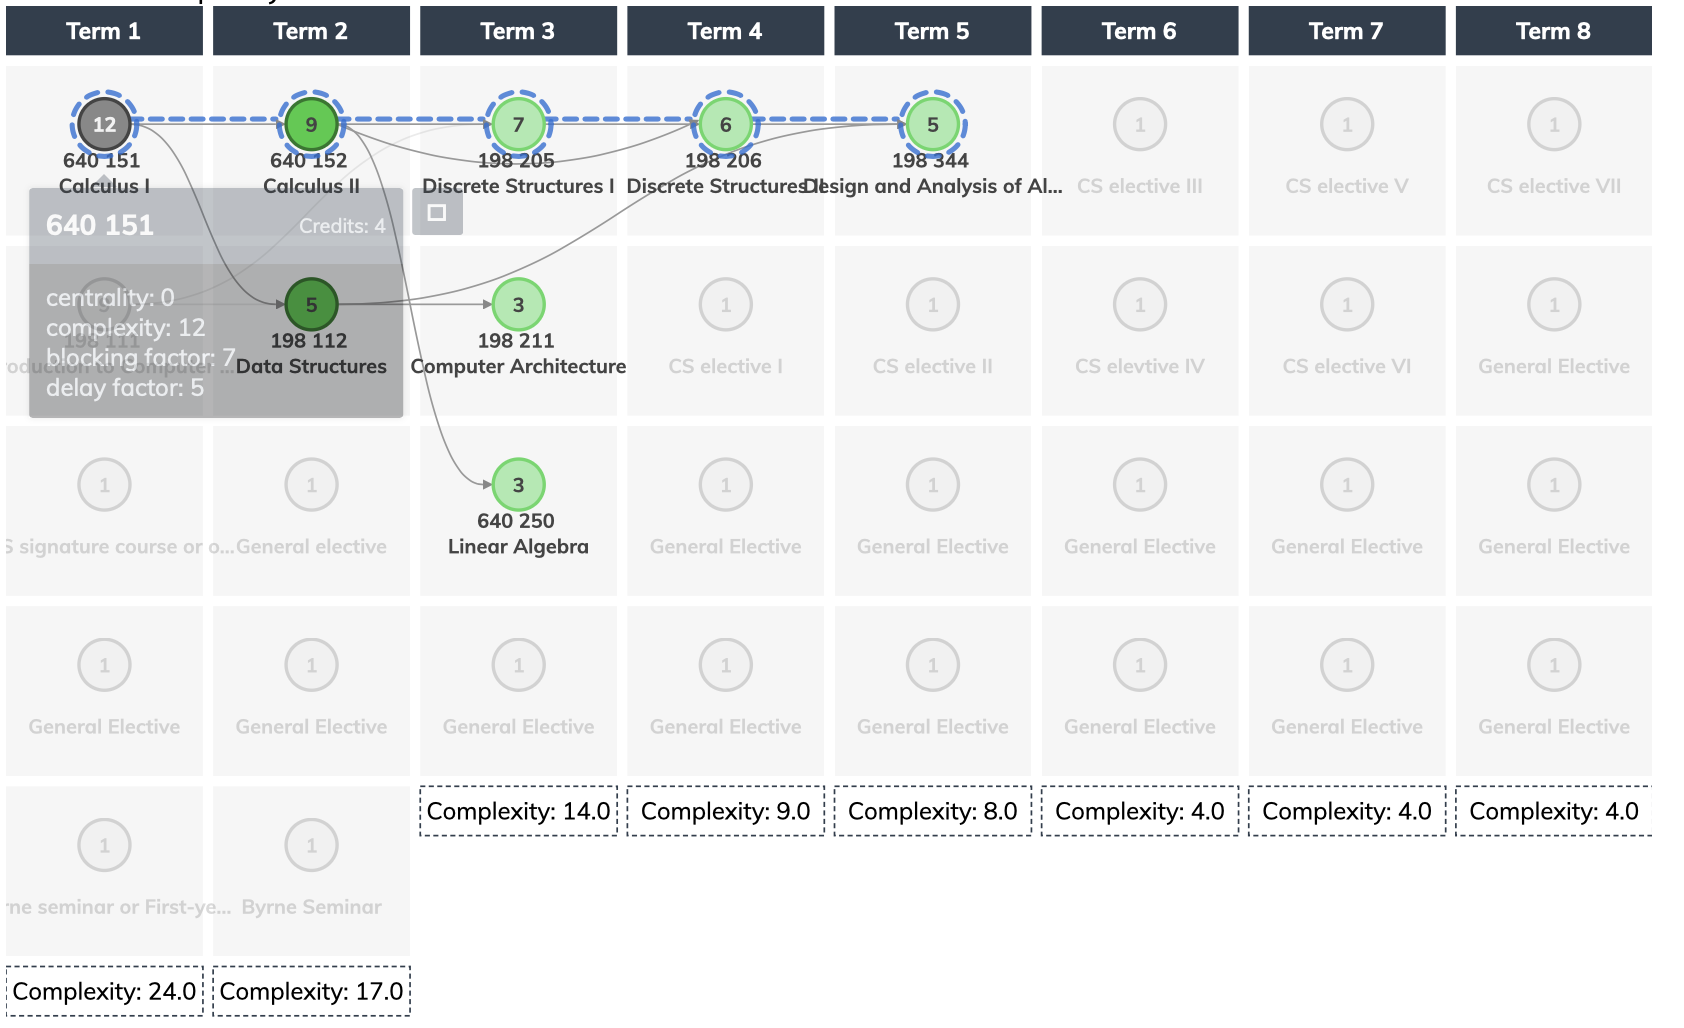
Task: Click the Credits: 4 label in popup
Action: tap(342, 226)
